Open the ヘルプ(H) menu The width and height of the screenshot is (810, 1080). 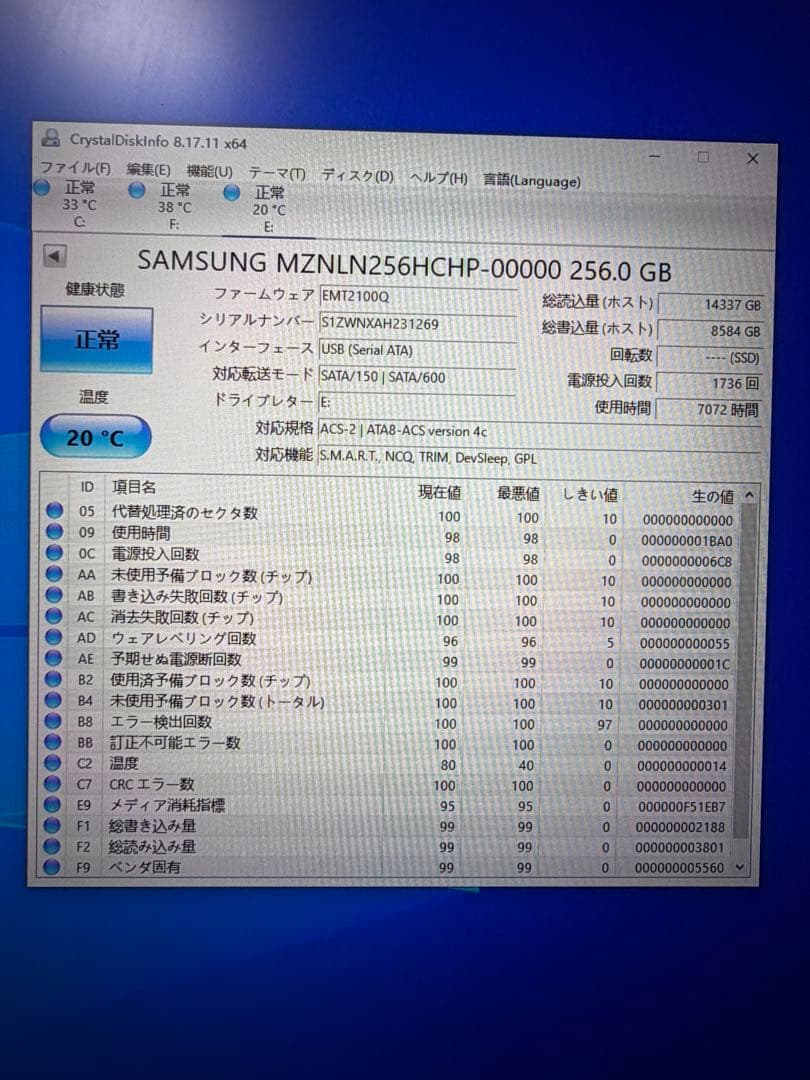tap(439, 178)
